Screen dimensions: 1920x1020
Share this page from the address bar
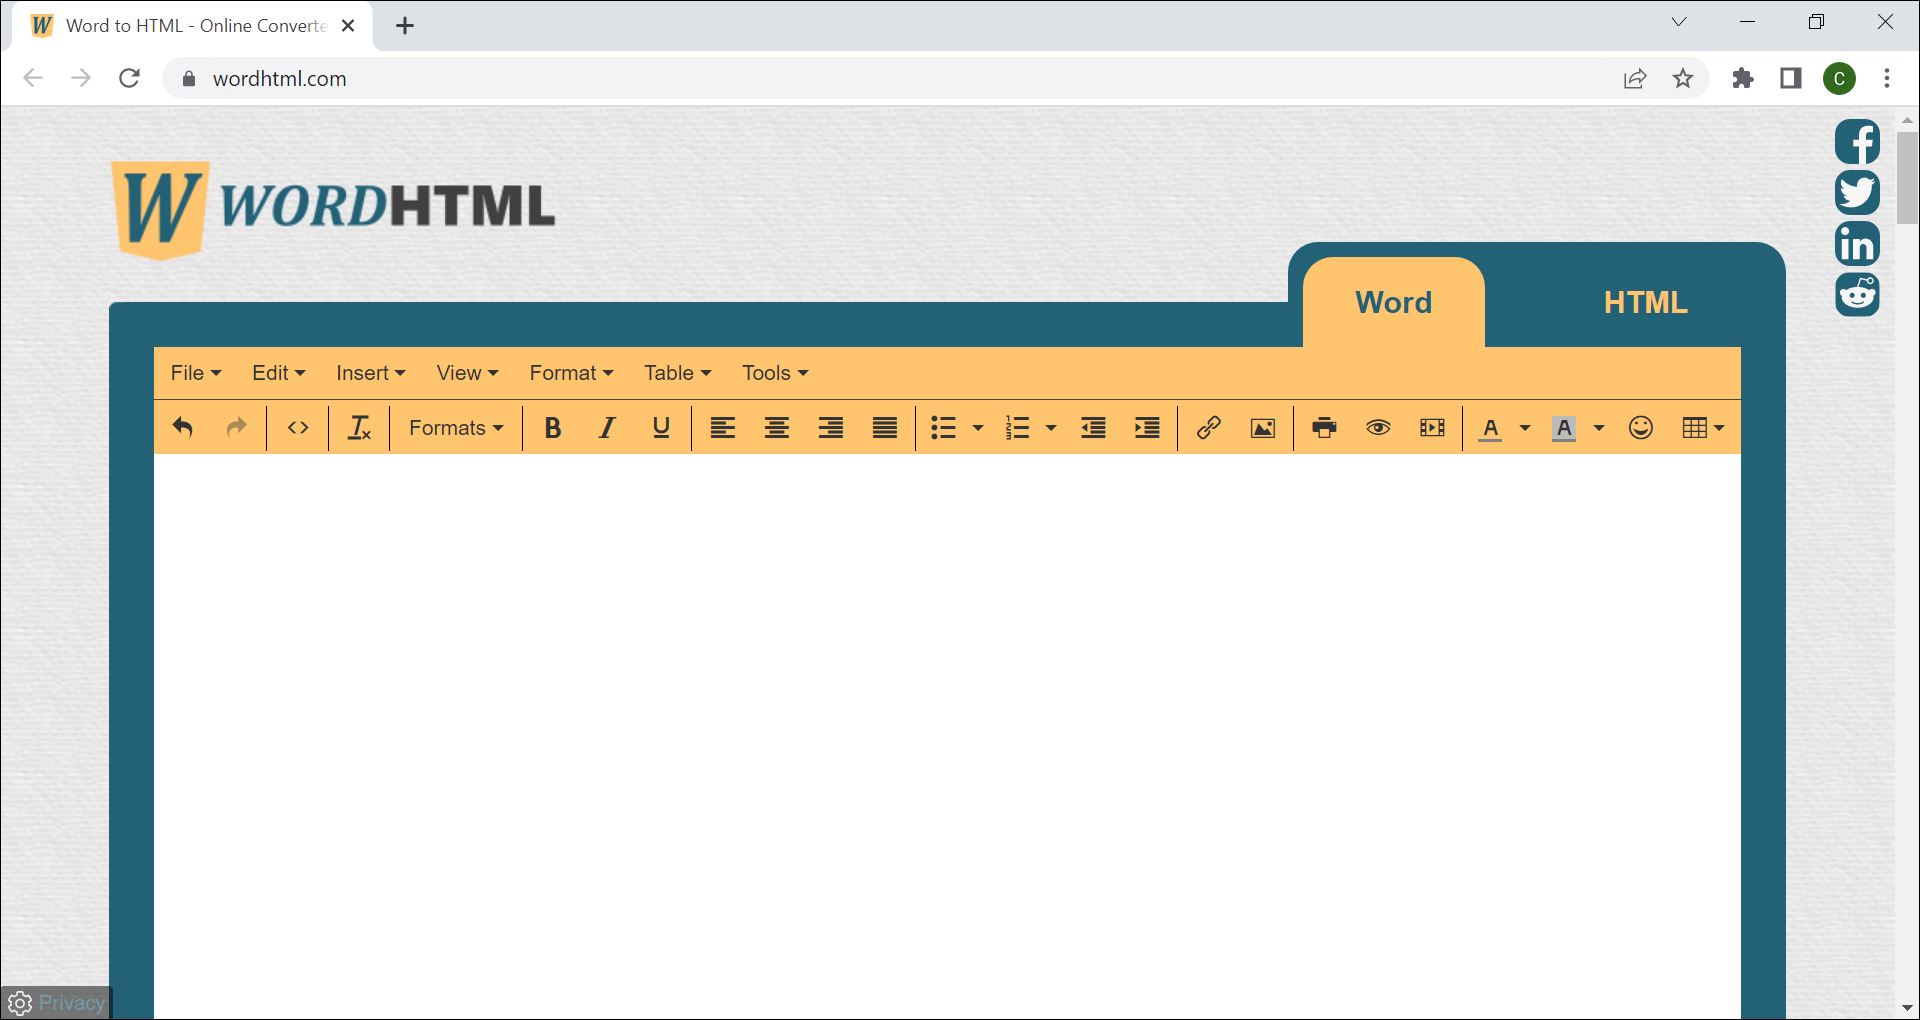(1635, 78)
